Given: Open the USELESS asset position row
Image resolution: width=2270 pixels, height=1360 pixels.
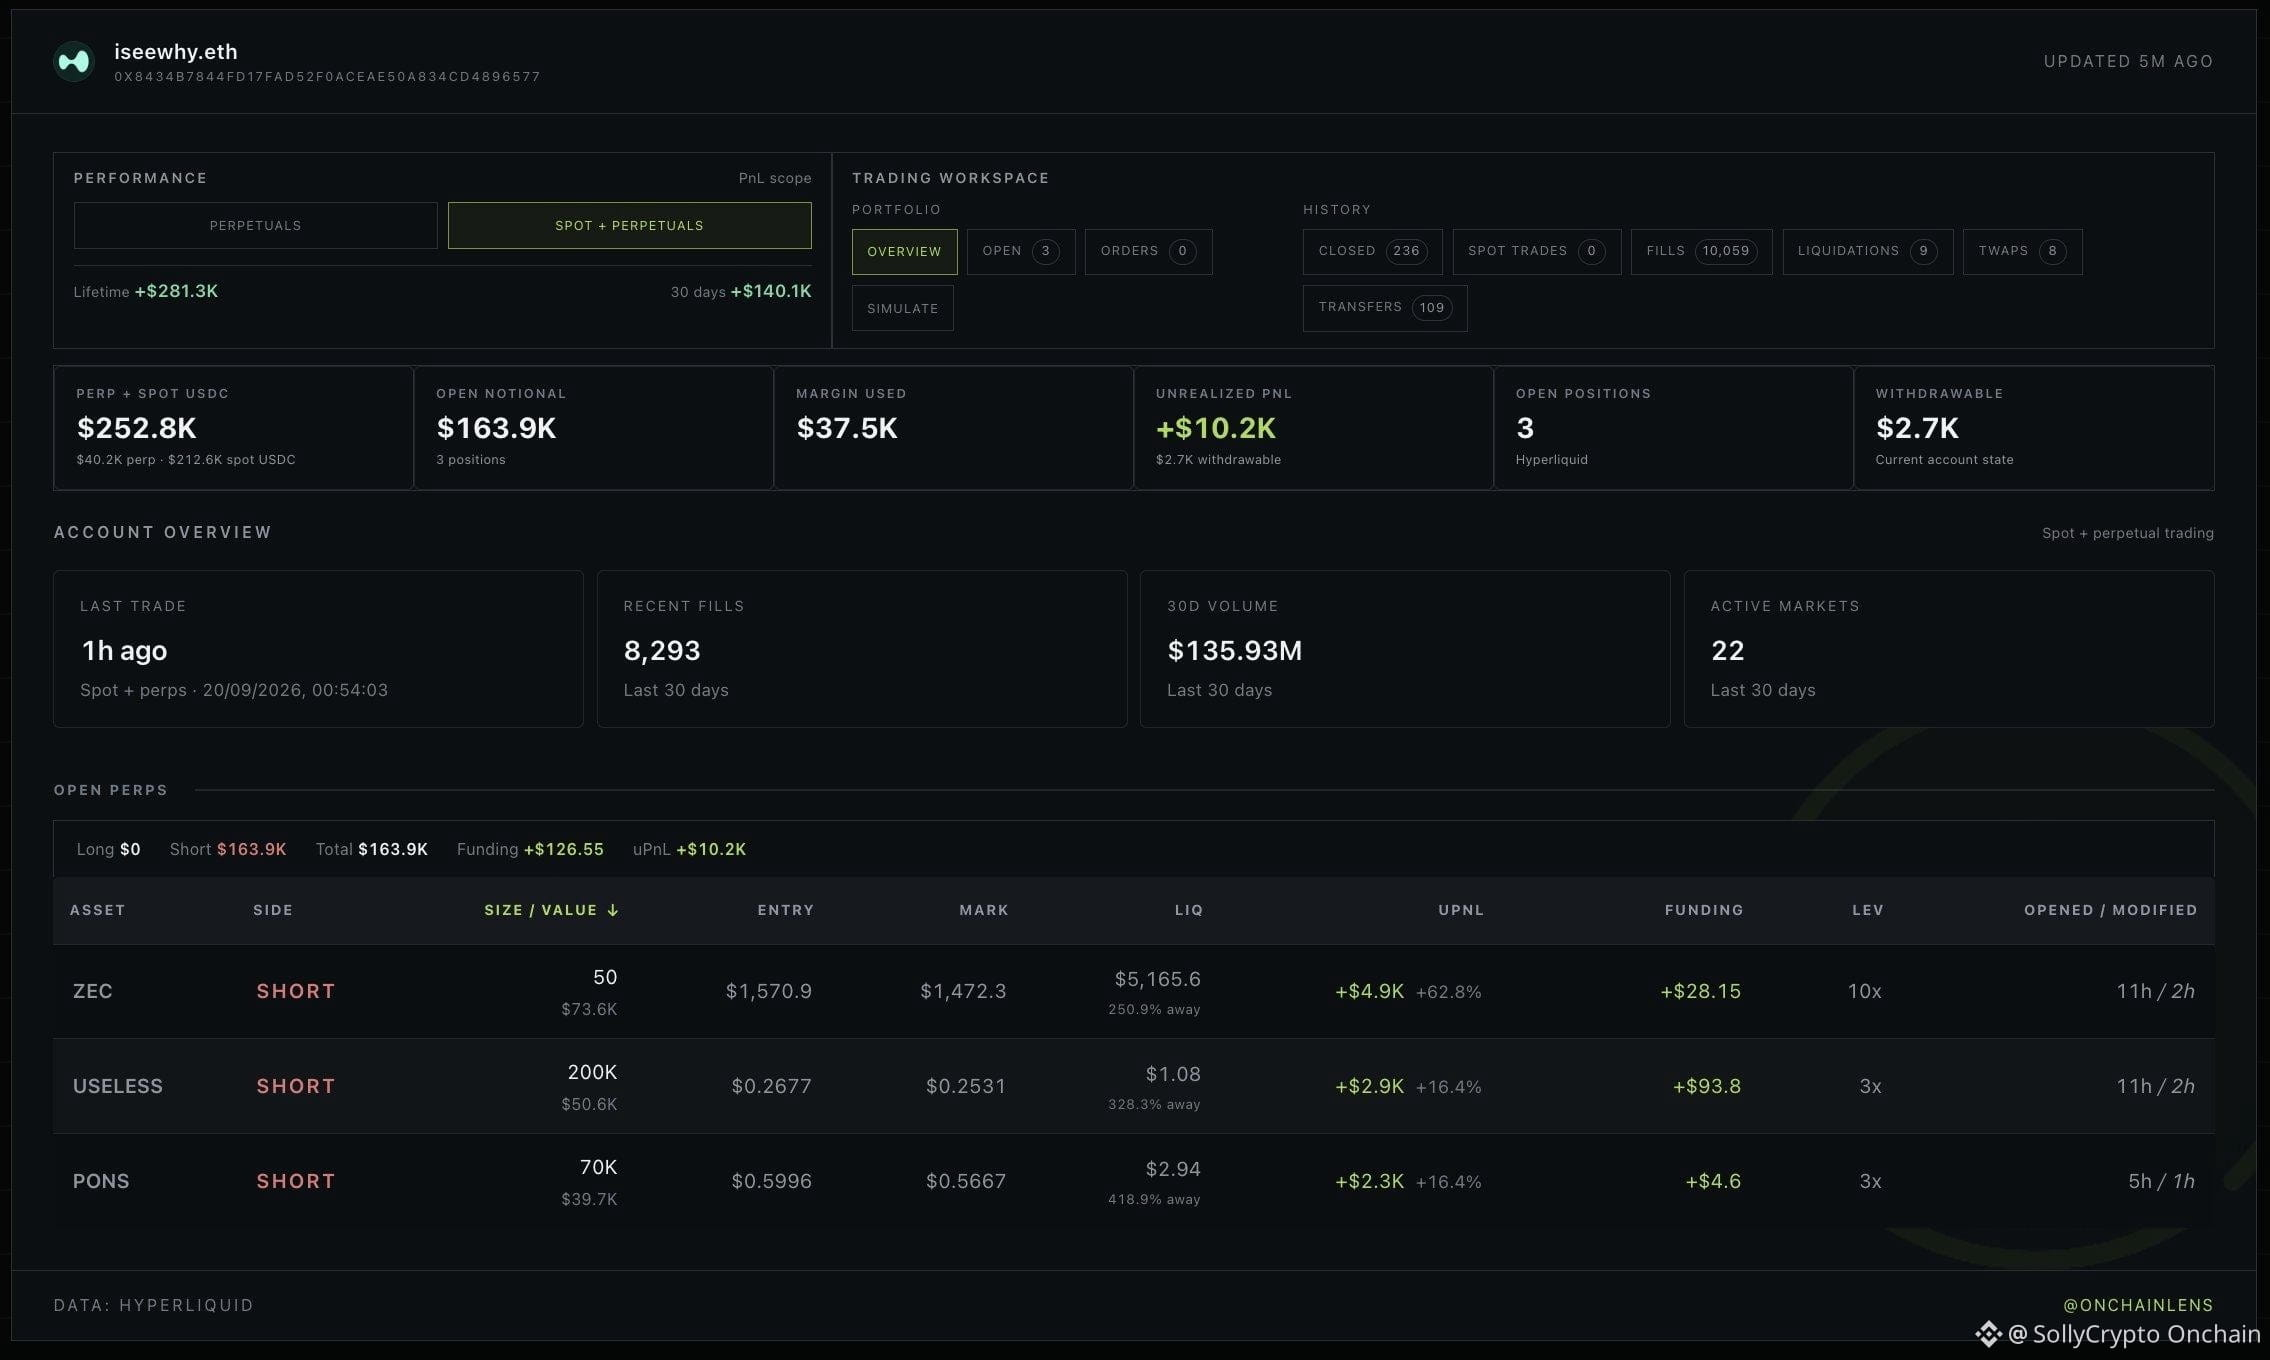Looking at the screenshot, I should point(1133,1086).
